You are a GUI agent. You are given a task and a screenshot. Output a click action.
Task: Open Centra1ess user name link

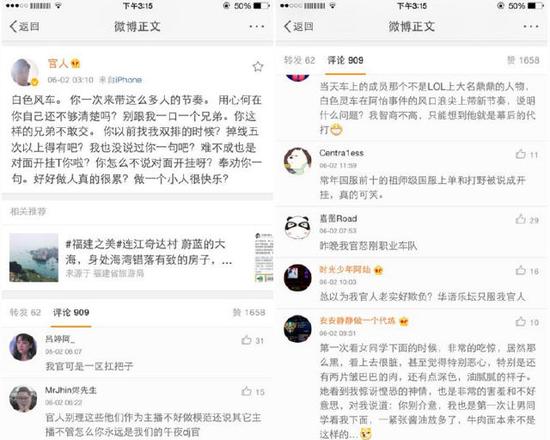(341, 153)
